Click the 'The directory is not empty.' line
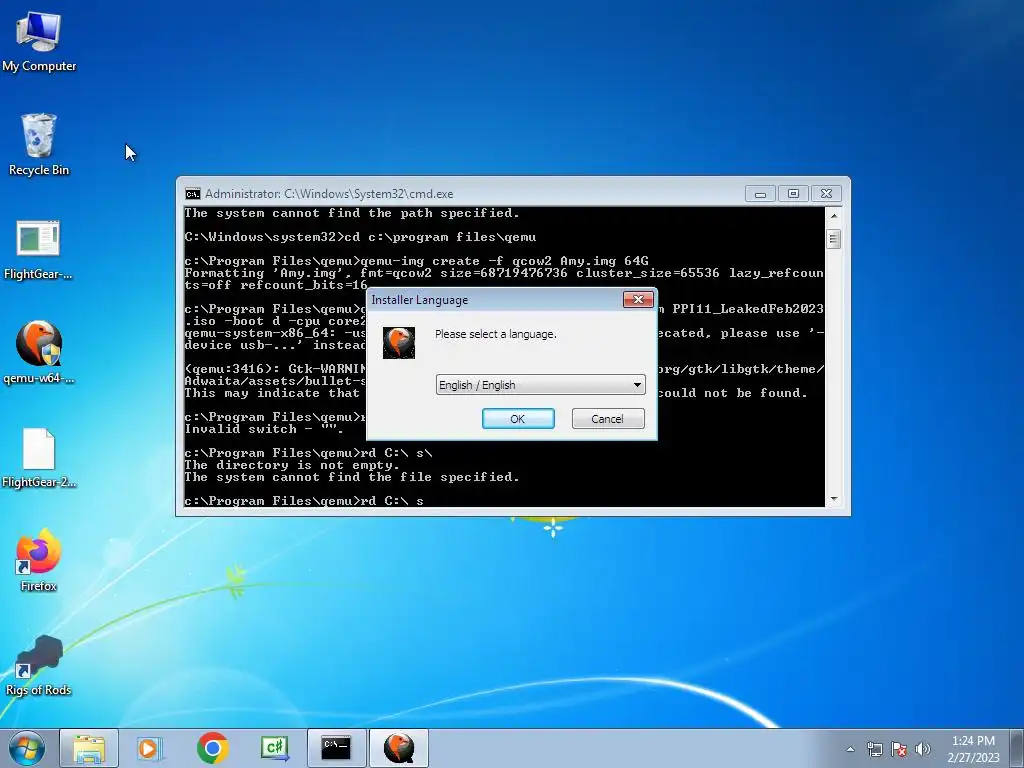This screenshot has width=1024, height=768. (x=292, y=465)
